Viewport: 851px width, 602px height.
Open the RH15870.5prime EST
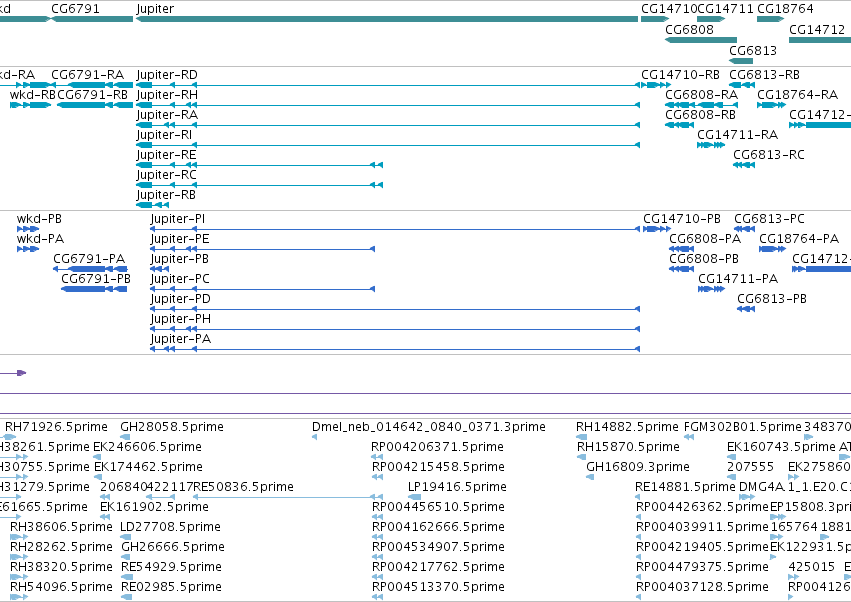581,457
